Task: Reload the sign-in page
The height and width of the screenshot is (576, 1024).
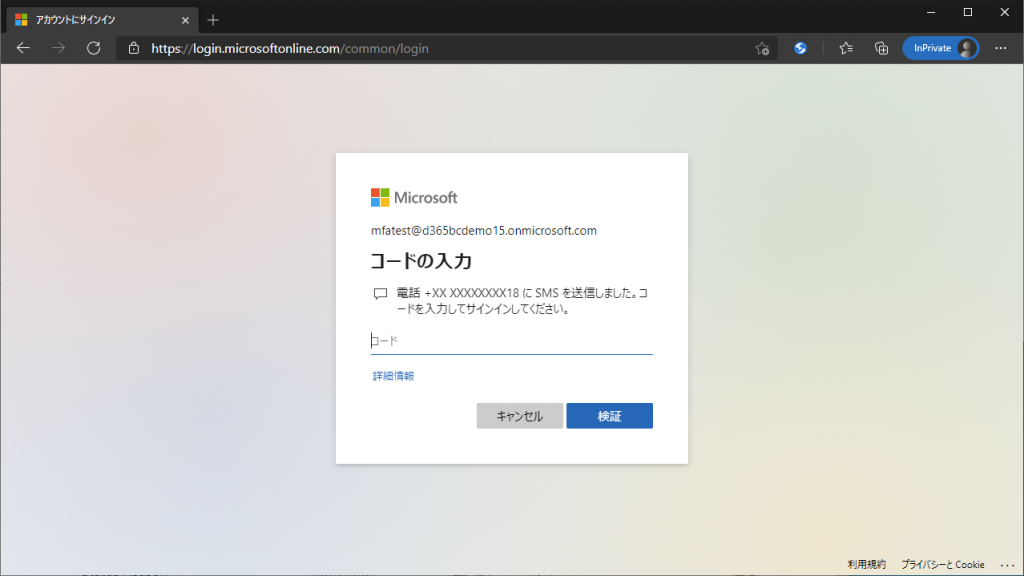Action: tap(93, 48)
